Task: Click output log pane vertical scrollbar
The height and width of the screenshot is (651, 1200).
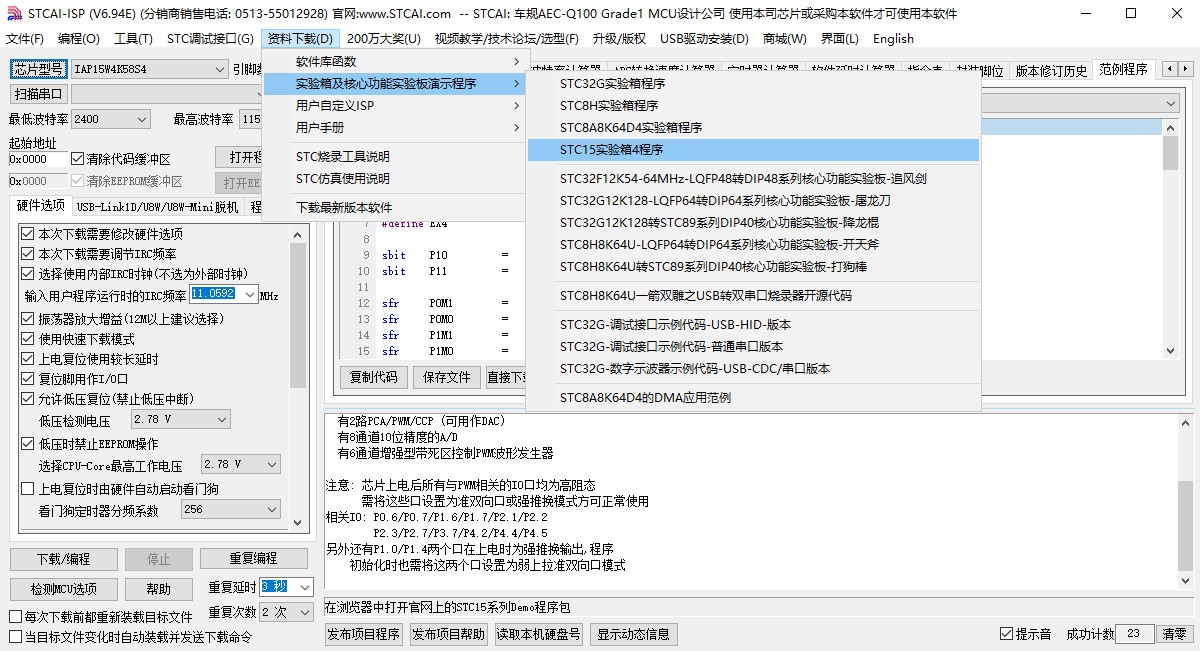Action: click(x=1184, y=503)
